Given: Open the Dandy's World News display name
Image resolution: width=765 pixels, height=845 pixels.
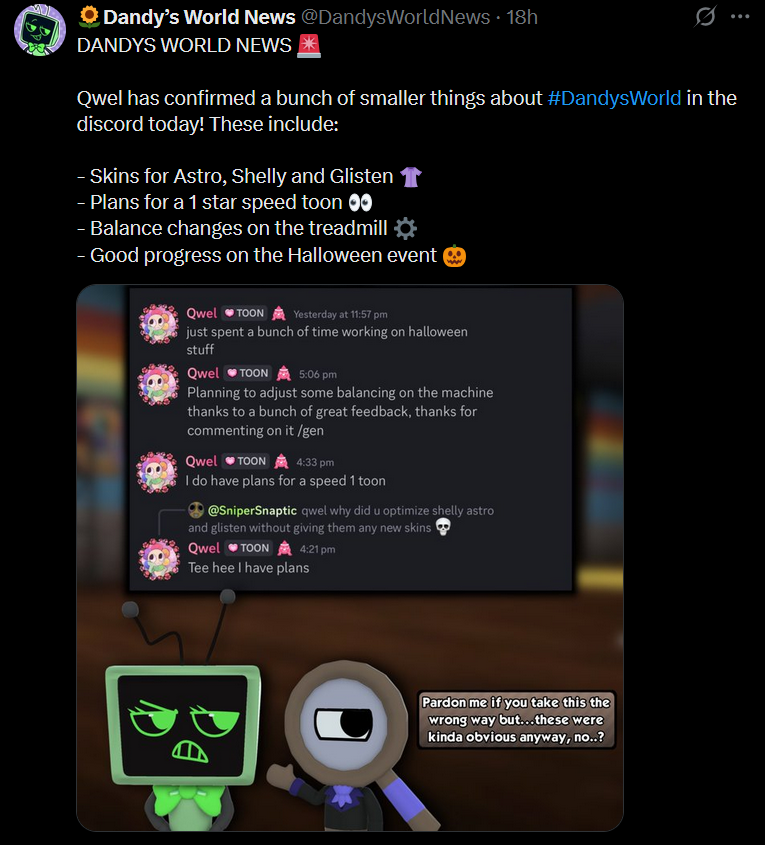Looking at the screenshot, I should pos(199,17).
